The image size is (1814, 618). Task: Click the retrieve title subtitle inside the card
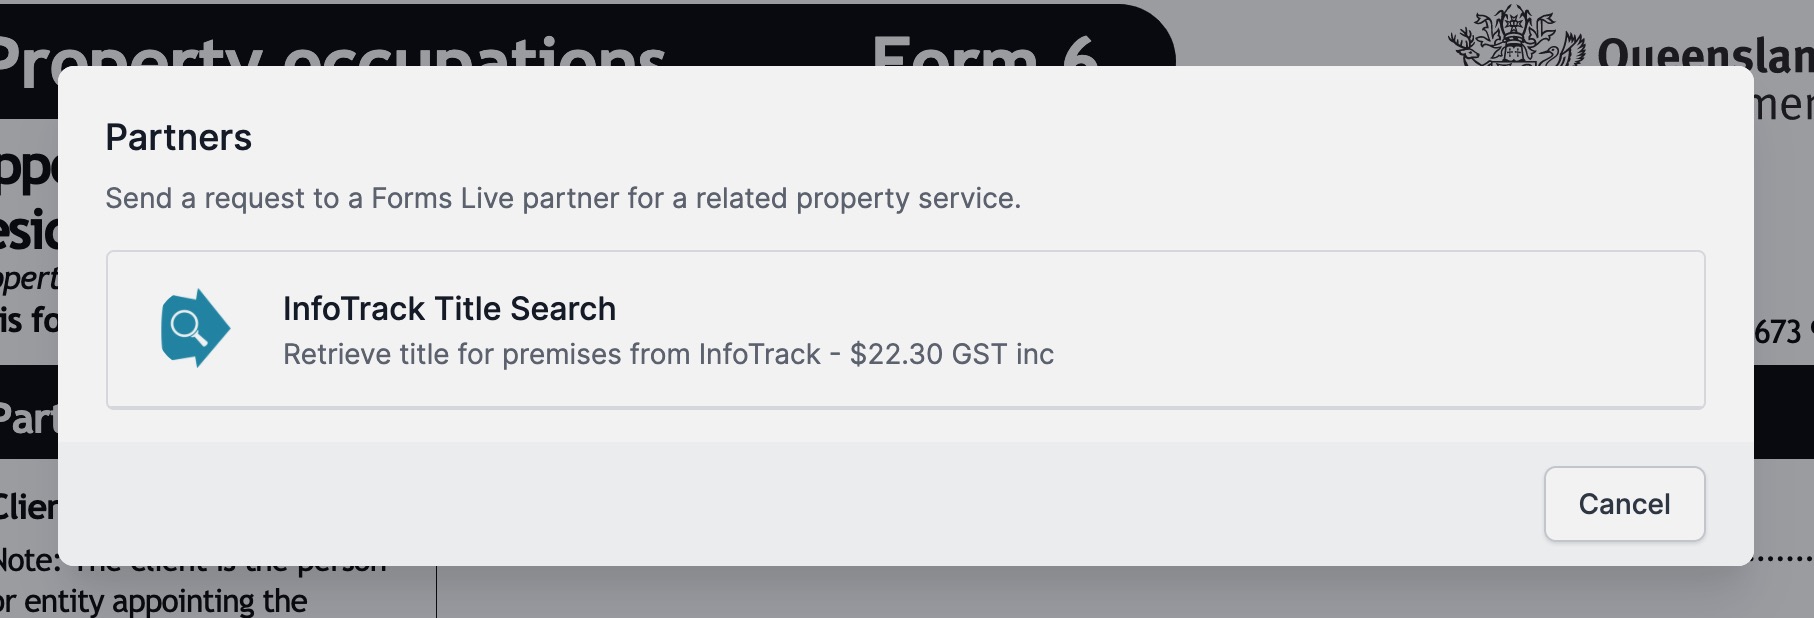(668, 354)
